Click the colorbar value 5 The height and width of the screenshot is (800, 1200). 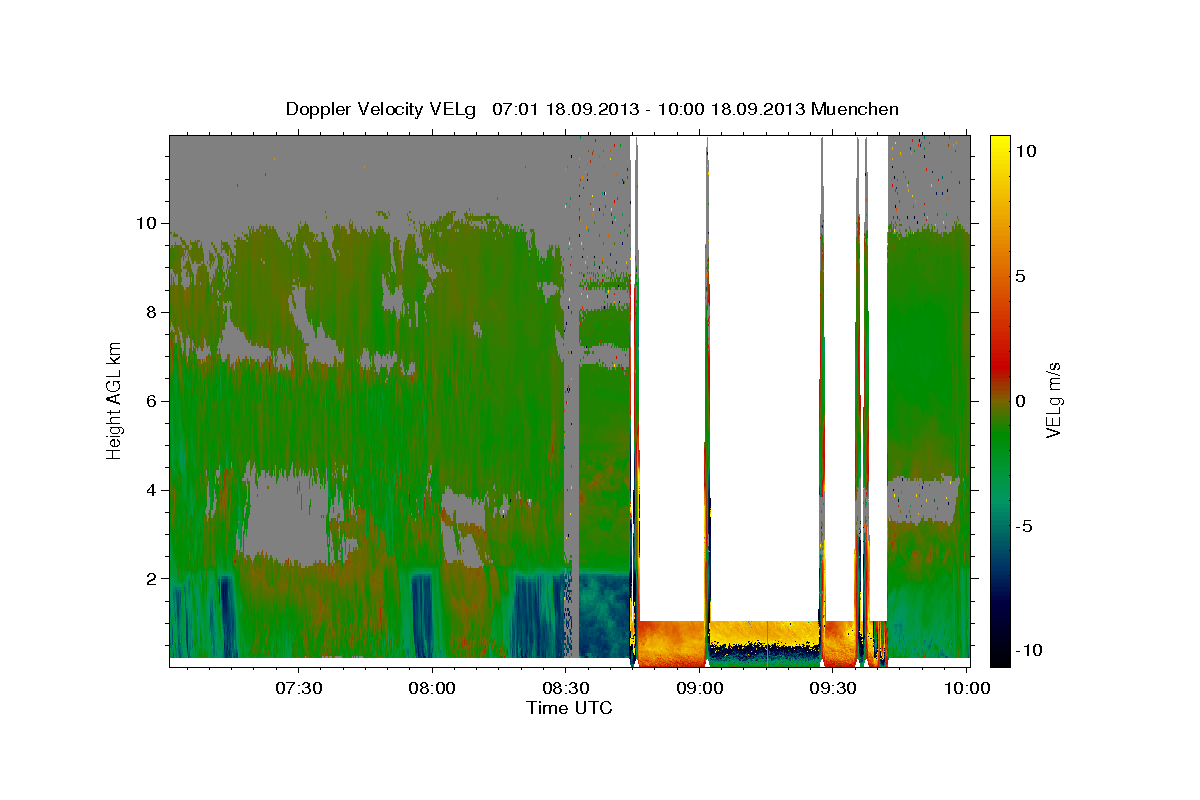click(1020, 276)
